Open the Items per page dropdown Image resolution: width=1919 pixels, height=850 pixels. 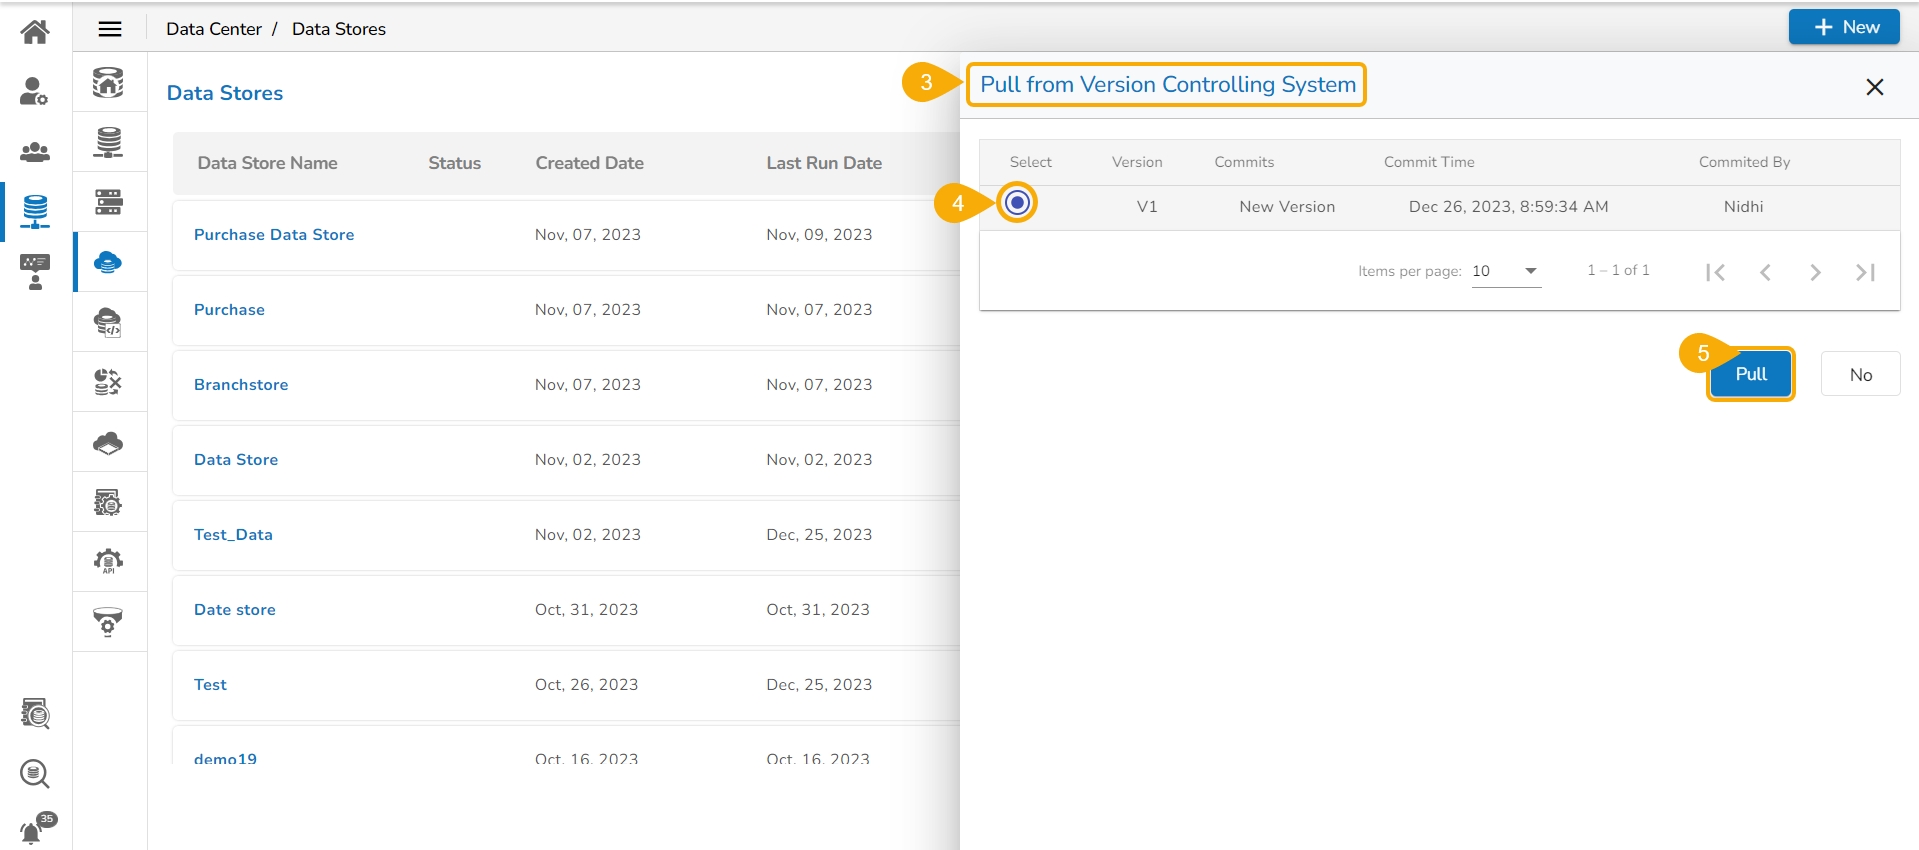click(x=1506, y=271)
